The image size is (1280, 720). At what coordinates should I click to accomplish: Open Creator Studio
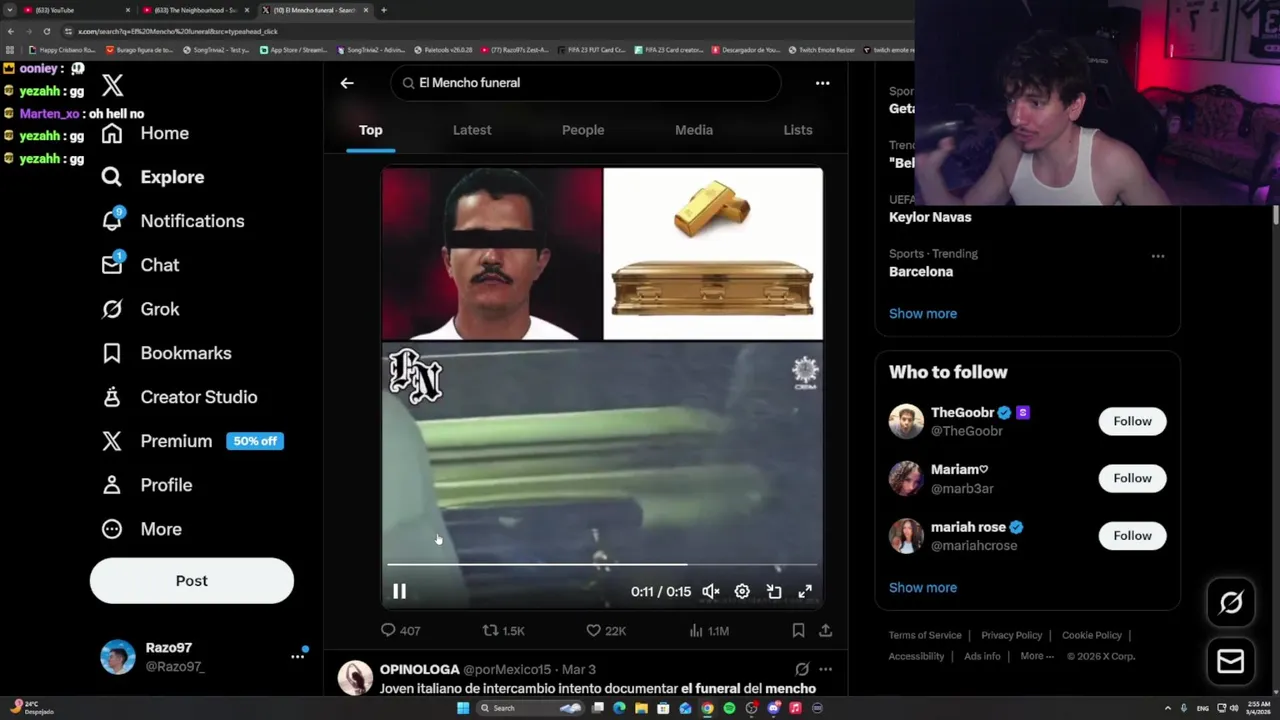point(179,397)
